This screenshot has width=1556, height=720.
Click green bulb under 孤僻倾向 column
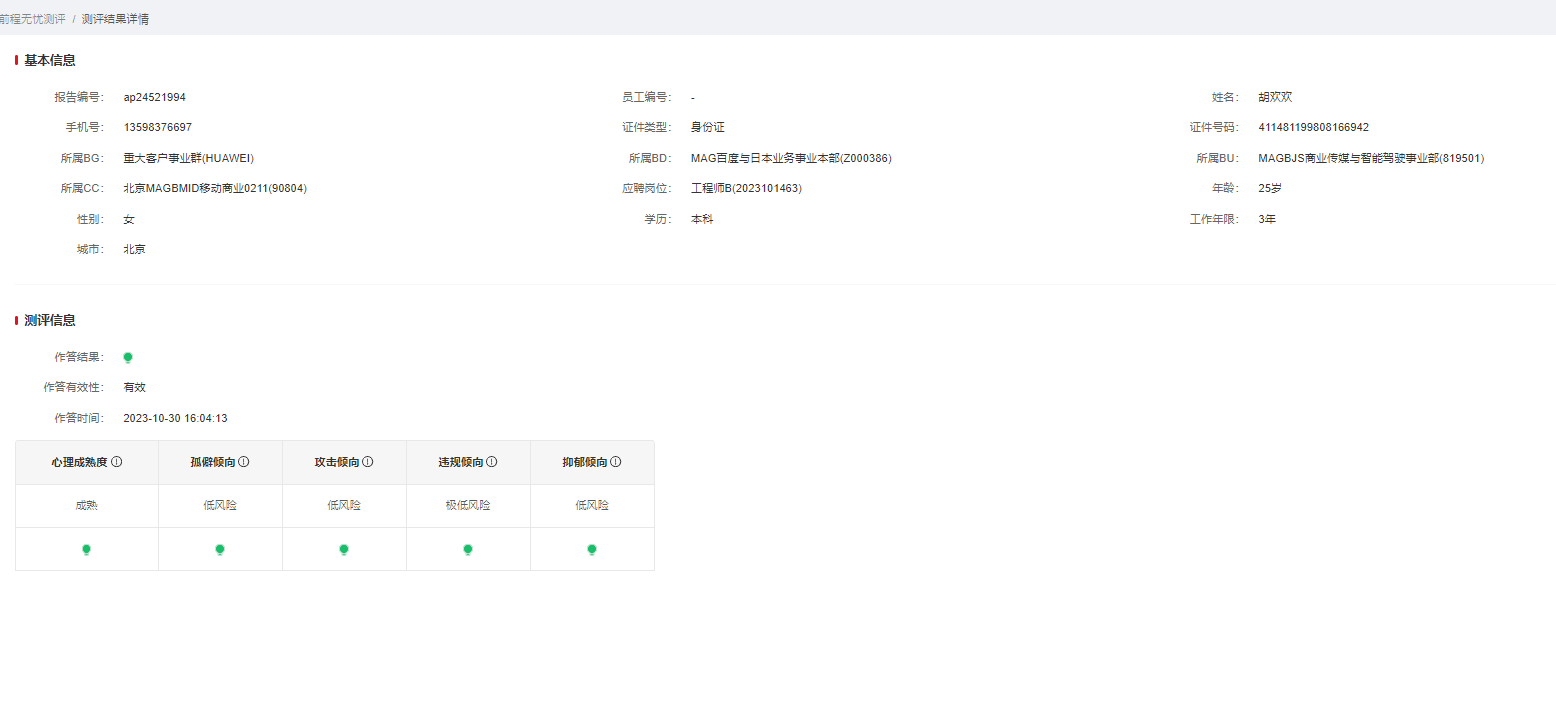point(220,549)
